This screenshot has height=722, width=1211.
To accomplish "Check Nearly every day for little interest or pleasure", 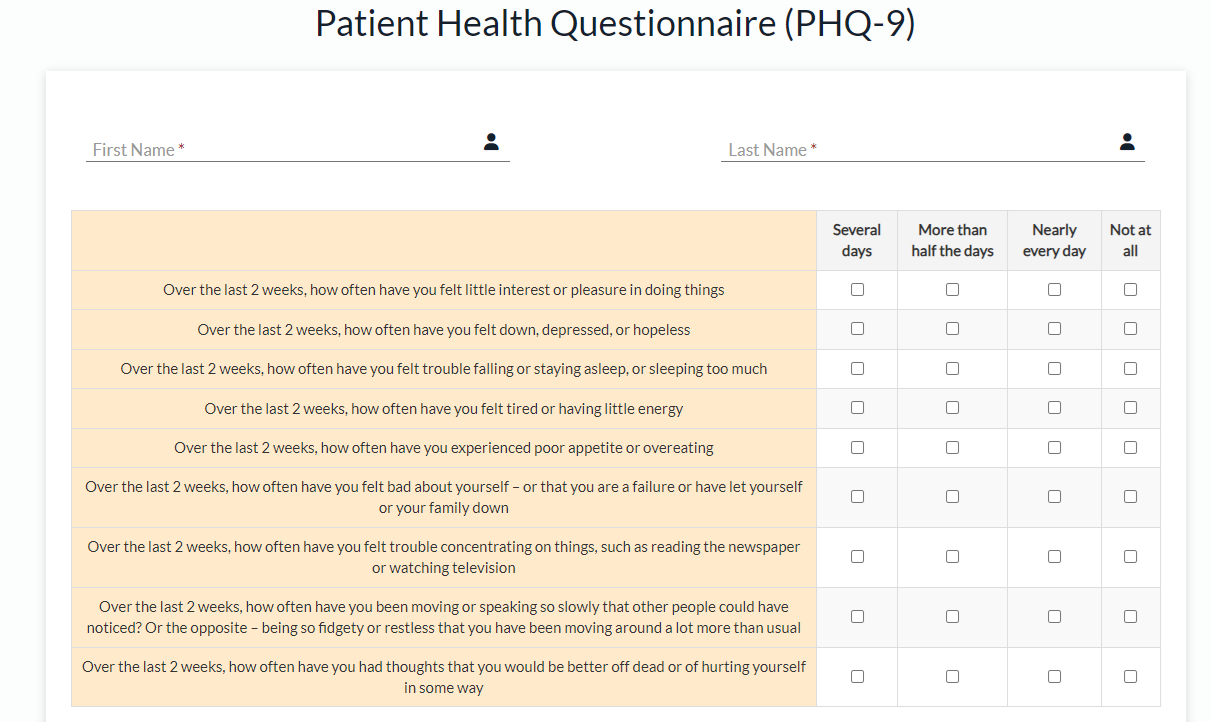I will click(x=1054, y=290).
